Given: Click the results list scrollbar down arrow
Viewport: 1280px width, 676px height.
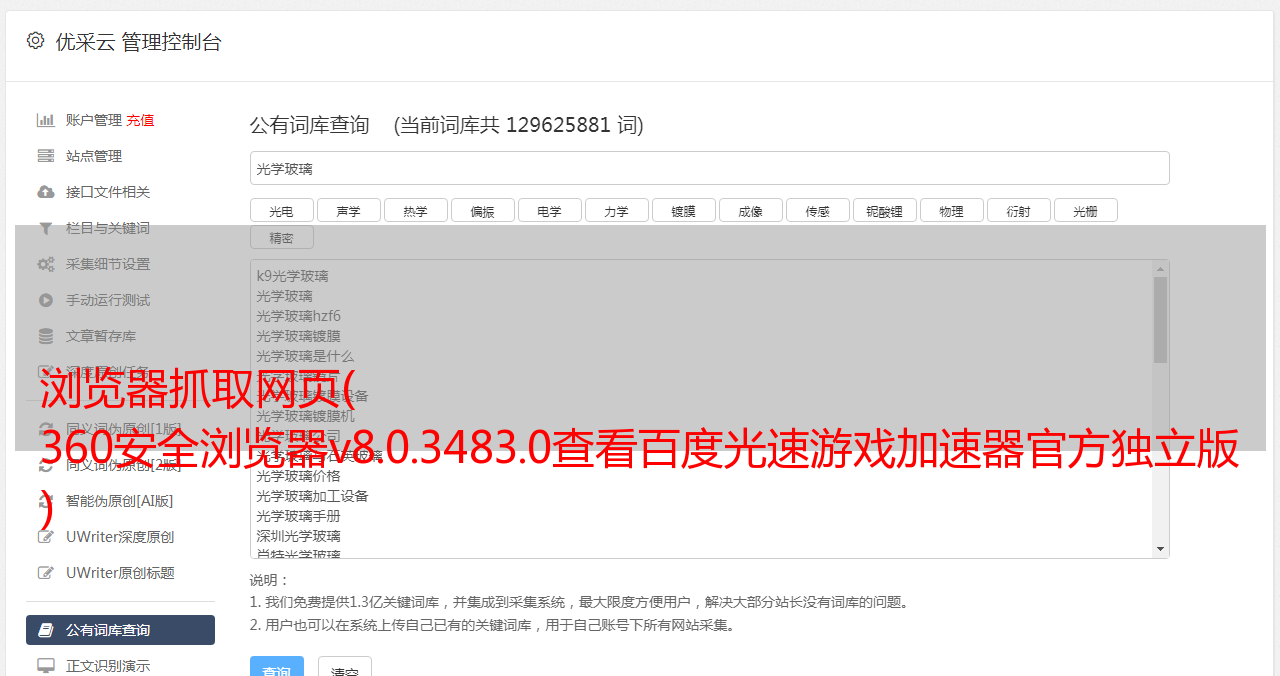Looking at the screenshot, I should point(1160,549).
